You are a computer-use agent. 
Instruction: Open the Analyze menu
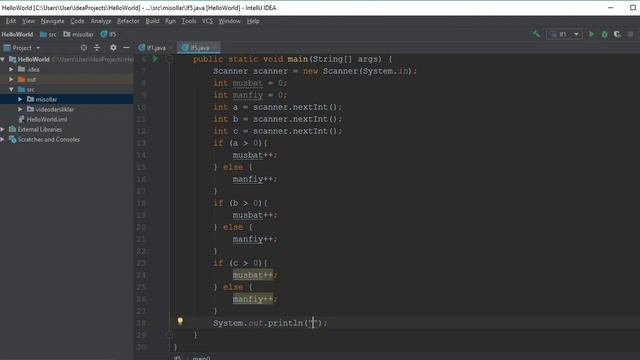point(101,21)
